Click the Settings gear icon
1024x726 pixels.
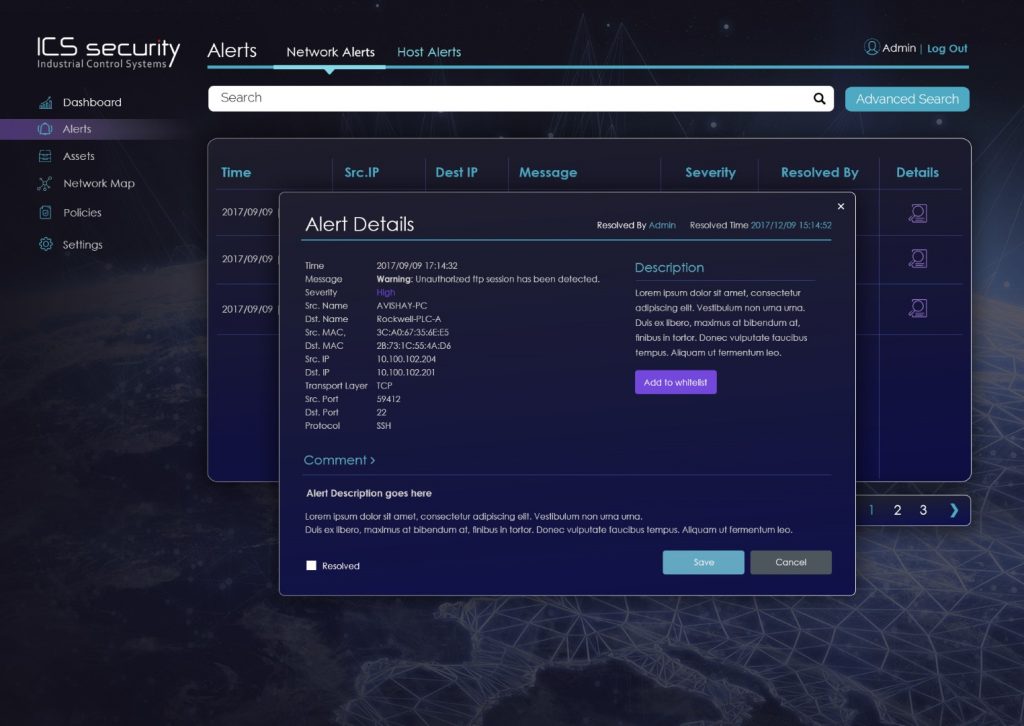point(45,244)
